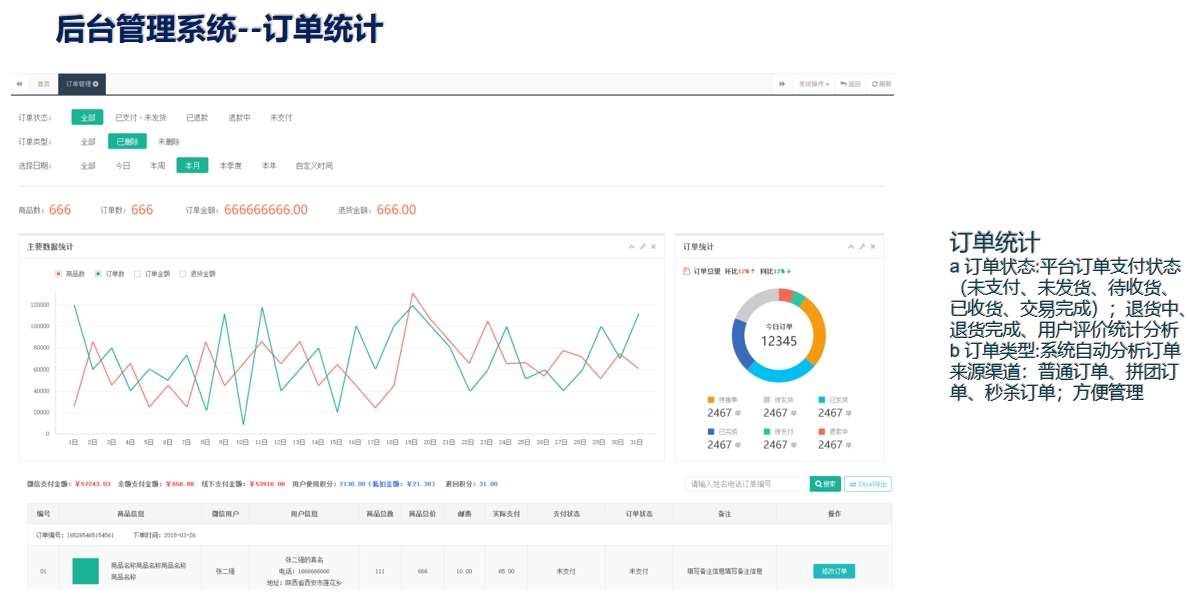Select the 未支付 order status filter
1190x603 pixels.
pyautogui.click(x=279, y=117)
